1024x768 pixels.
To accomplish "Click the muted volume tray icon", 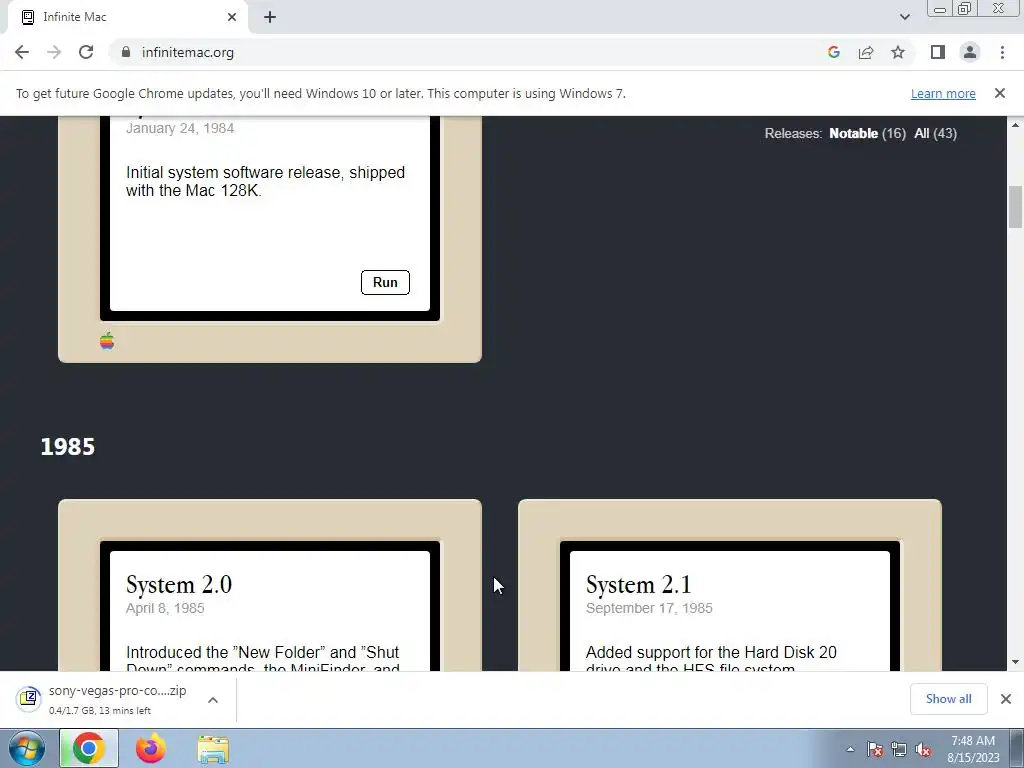I will click(923, 750).
